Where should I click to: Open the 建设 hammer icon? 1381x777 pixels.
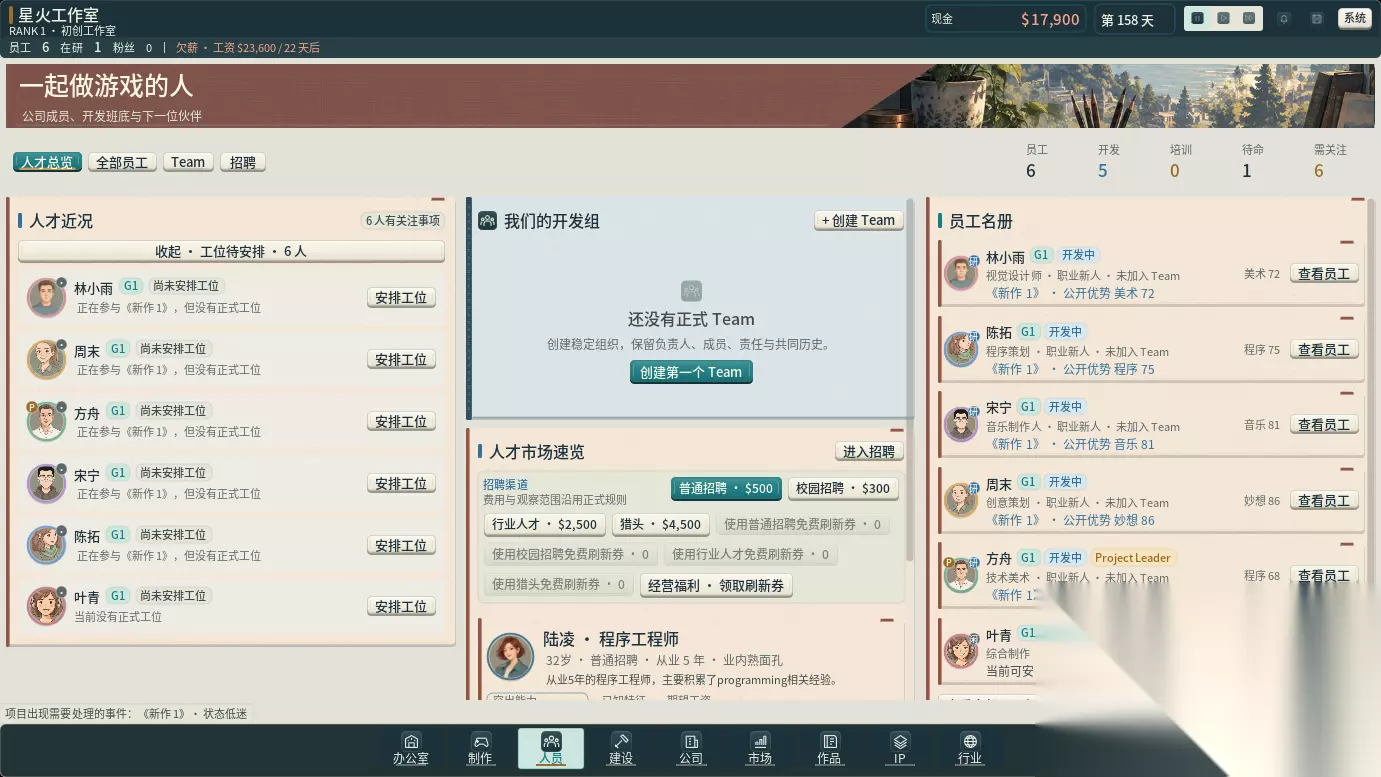[x=621, y=749]
